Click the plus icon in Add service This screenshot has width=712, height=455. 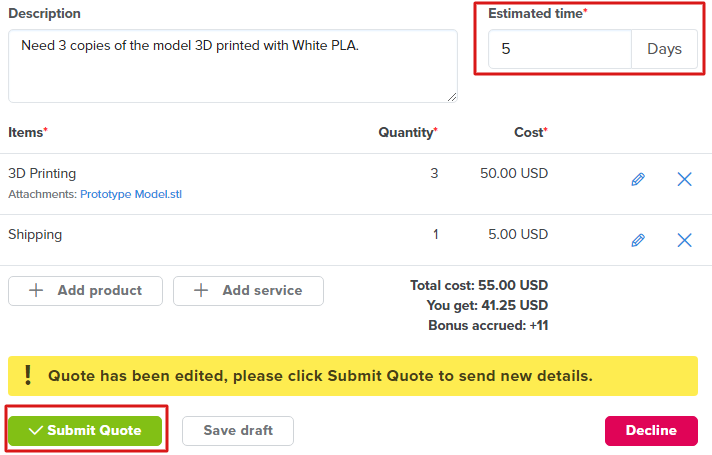[x=201, y=290]
